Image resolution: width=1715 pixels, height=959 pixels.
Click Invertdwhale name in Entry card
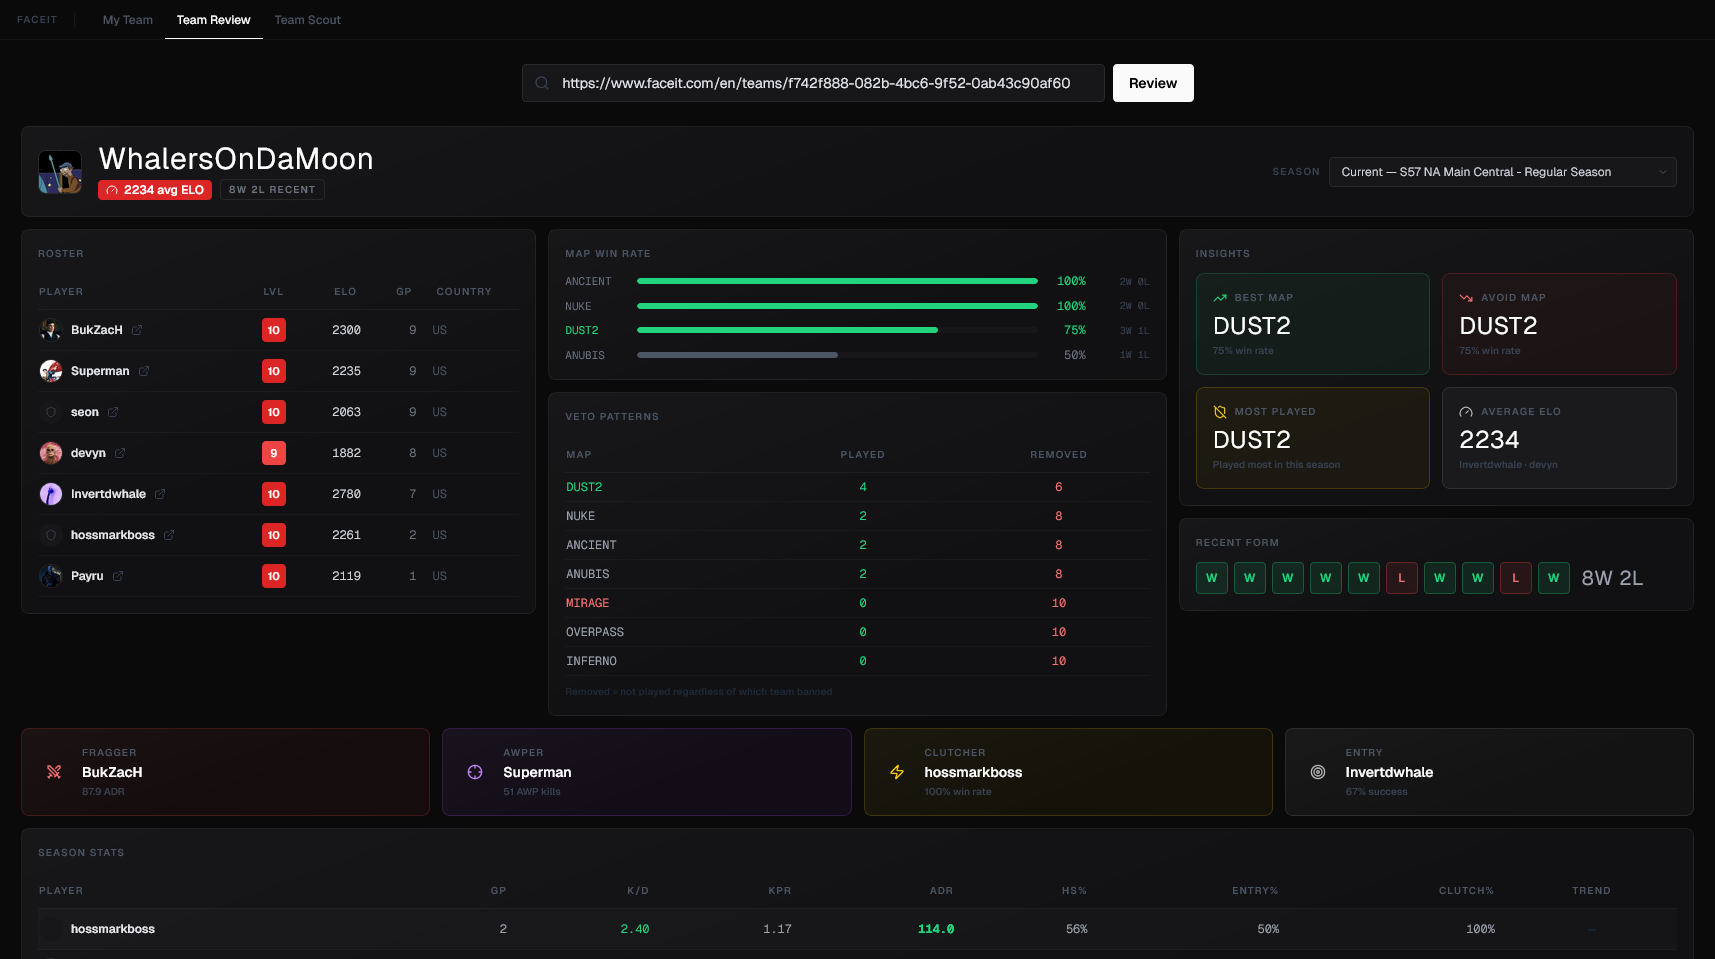[1389, 772]
